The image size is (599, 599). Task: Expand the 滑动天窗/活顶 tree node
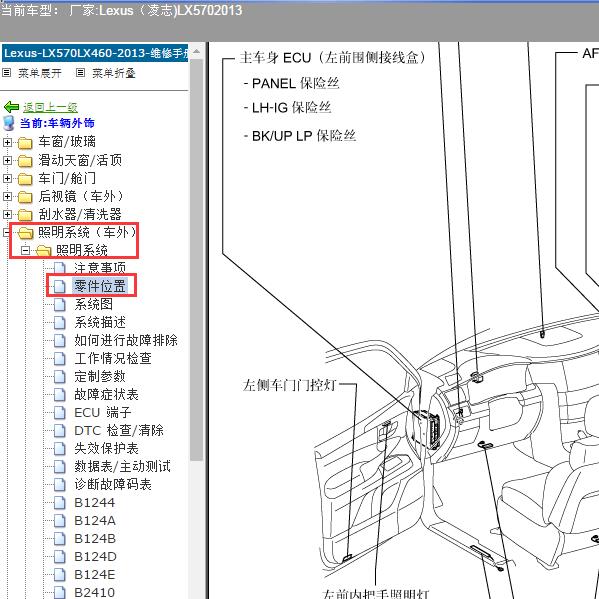click(x=7, y=160)
